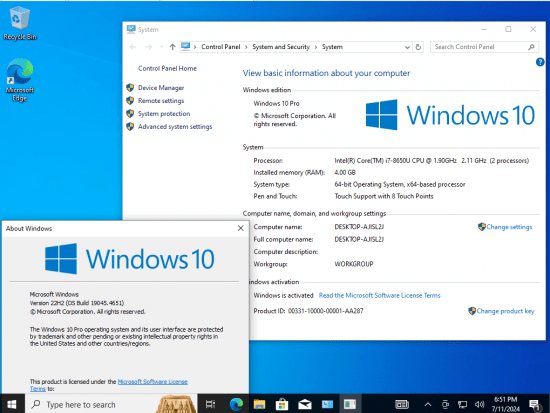The image size is (550, 413).
Task: Click the Product ID 00331-10000-00001-AA287 text
Action: pos(308,311)
